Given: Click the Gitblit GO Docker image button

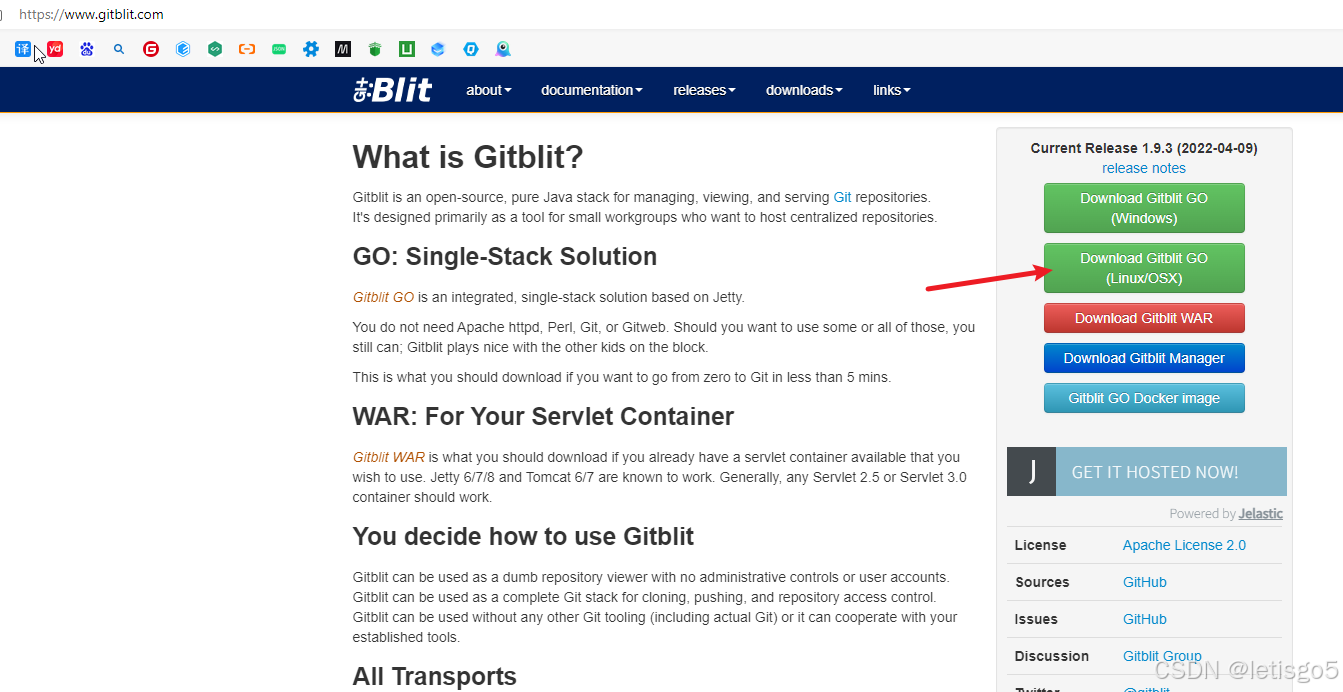Looking at the screenshot, I should tap(1144, 398).
